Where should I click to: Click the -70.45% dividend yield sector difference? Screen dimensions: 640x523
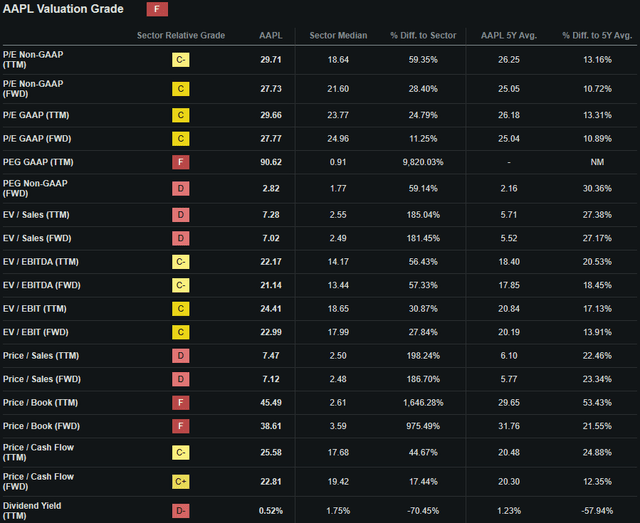coord(423,511)
